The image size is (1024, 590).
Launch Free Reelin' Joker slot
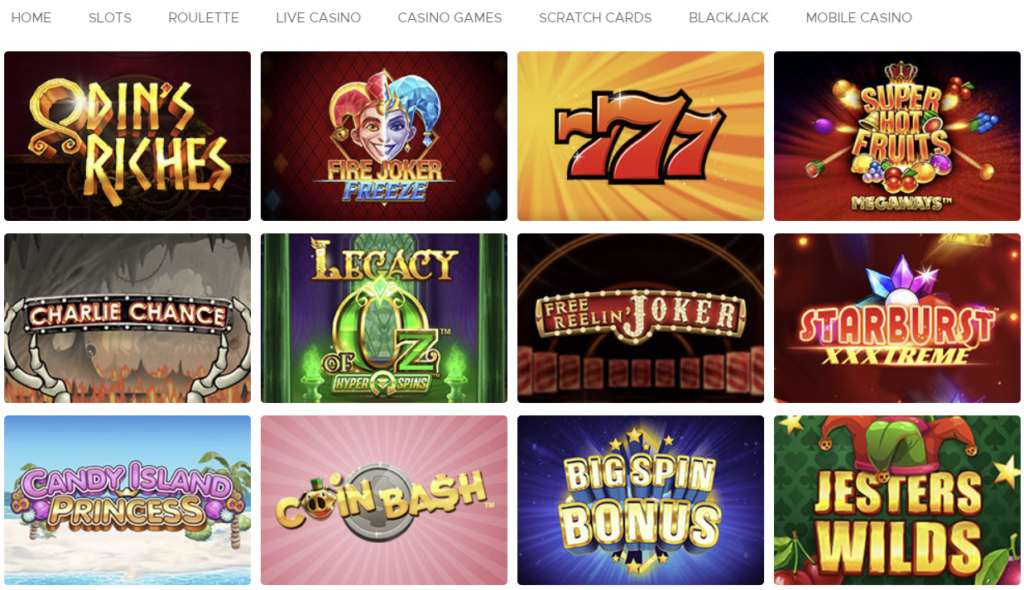pyautogui.click(x=641, y=318)
